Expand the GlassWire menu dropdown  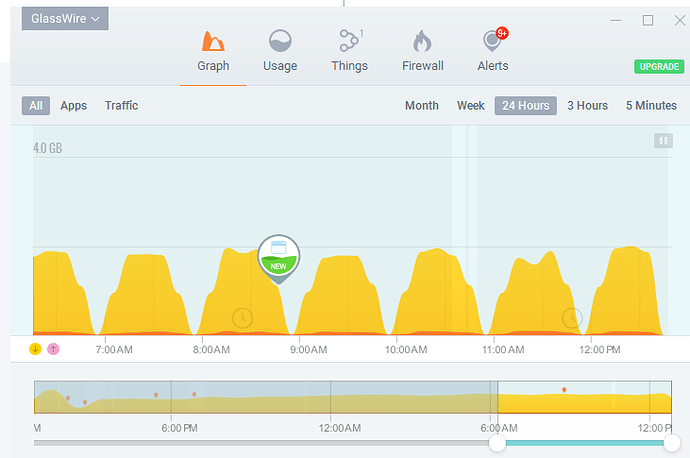65,18
